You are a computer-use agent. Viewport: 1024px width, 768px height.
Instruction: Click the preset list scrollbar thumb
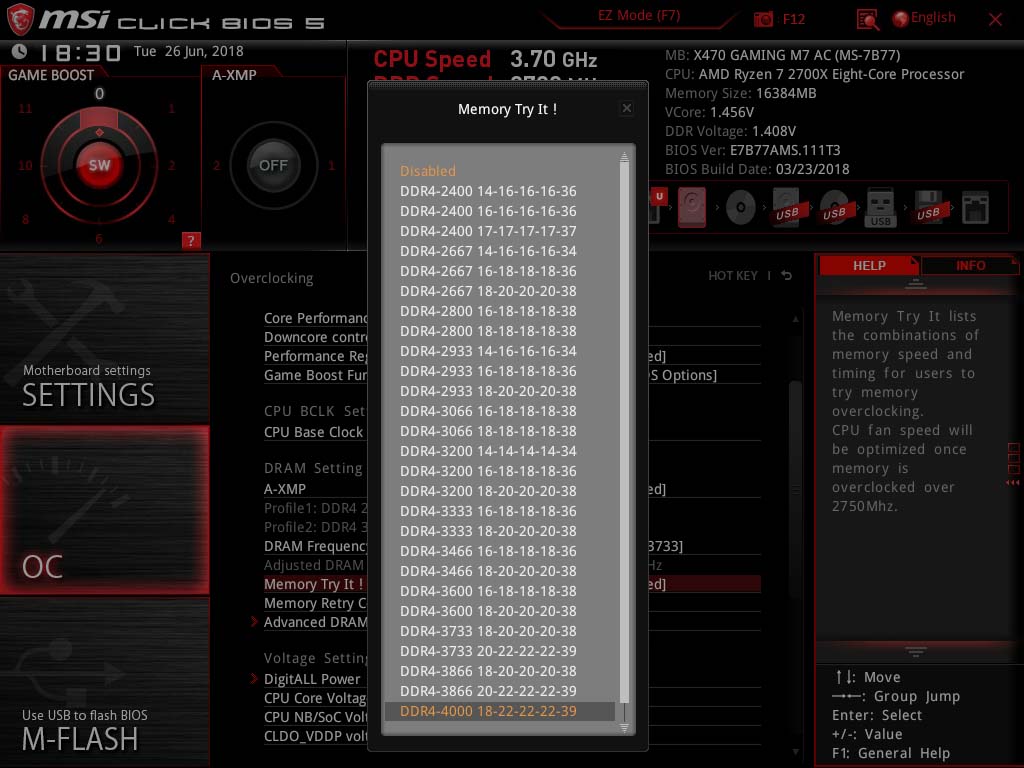624,432
